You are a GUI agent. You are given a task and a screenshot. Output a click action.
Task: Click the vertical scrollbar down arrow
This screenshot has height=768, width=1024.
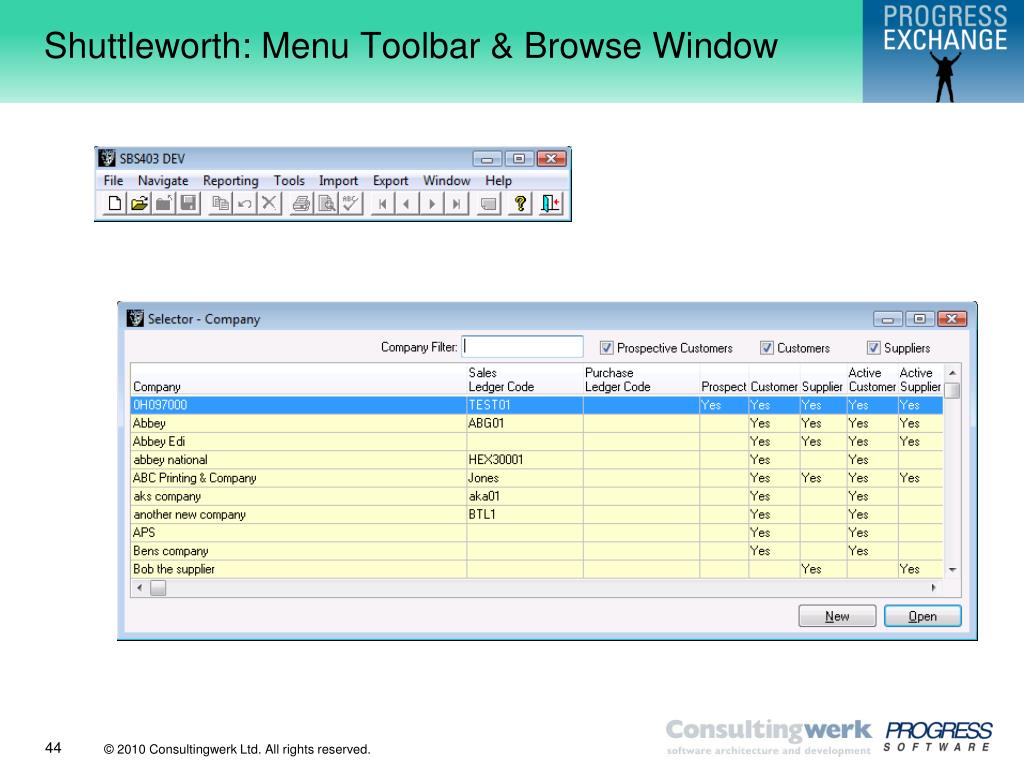pyautogui.click(x=952, y=570)
